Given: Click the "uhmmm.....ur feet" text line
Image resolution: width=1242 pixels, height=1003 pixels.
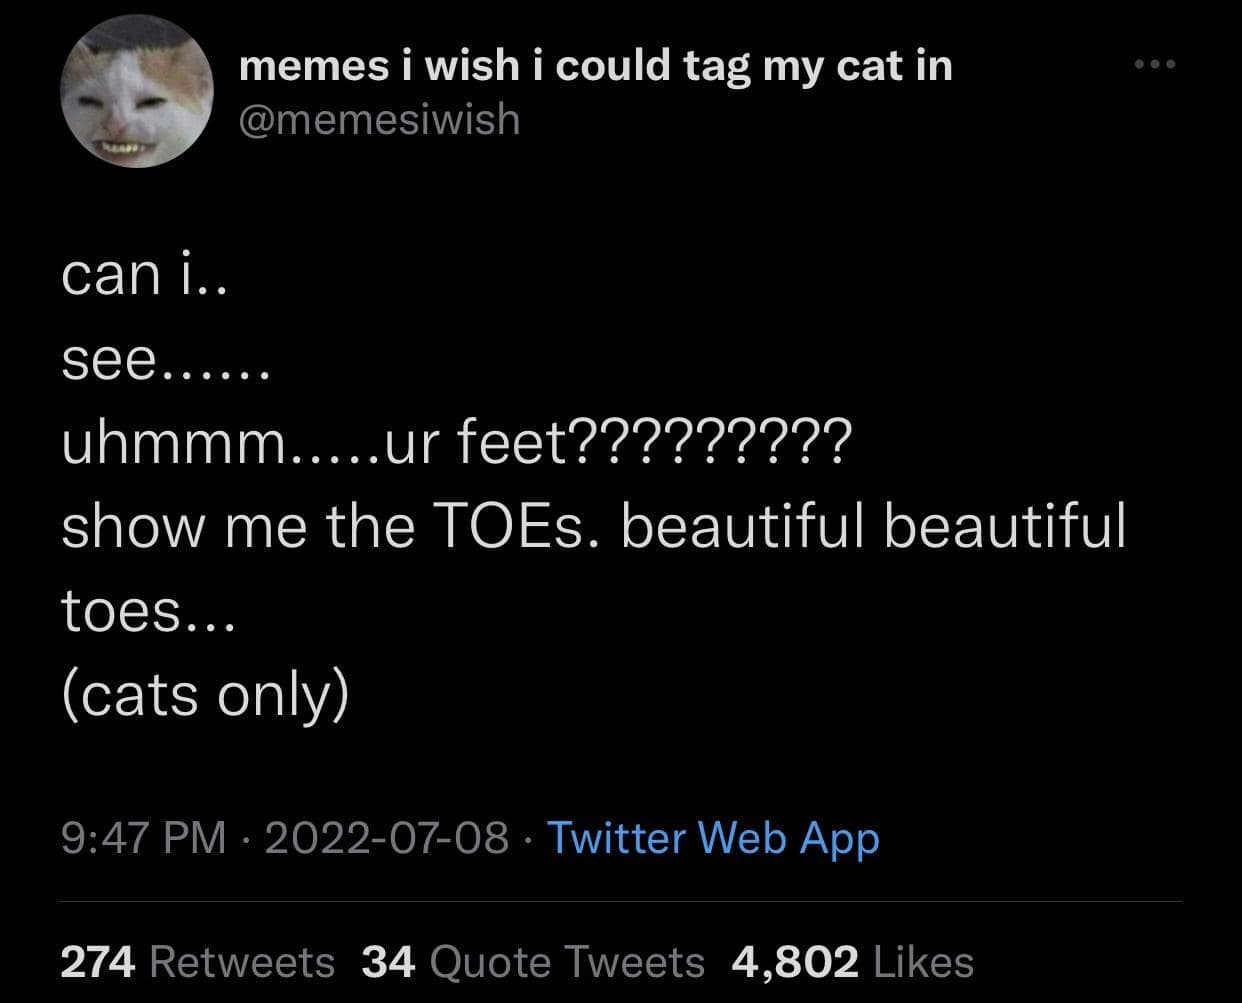Looking at the screenshot, I should (x=455, y=442).
